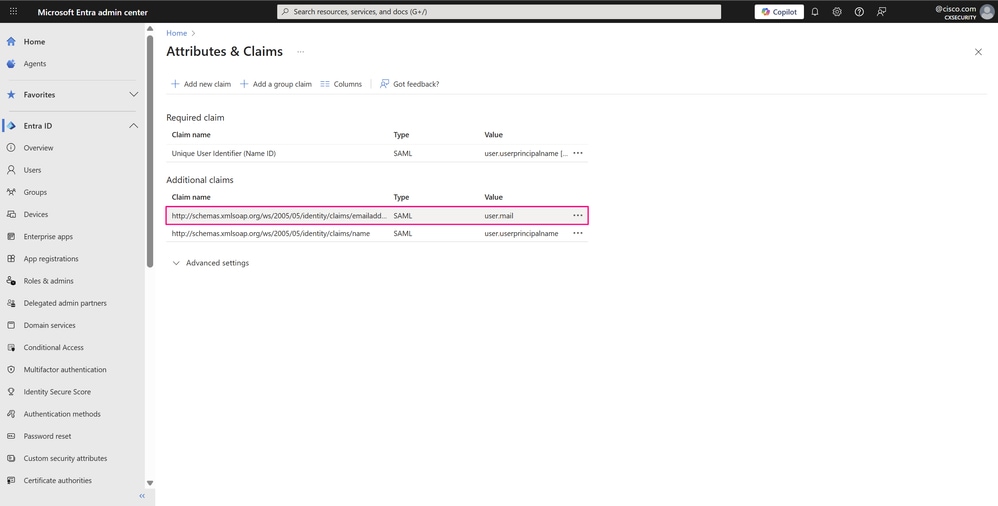Image resolution: width=998 pixels, height=506 pixels.
Task: Select the identity/claims/name claim
Action: point(271,234)
